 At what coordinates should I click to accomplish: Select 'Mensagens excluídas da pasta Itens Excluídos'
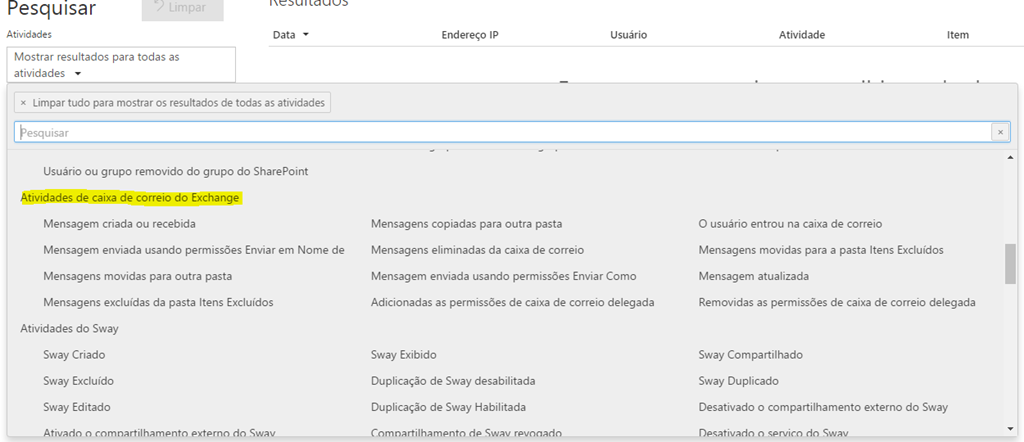(x=158, y=302)
